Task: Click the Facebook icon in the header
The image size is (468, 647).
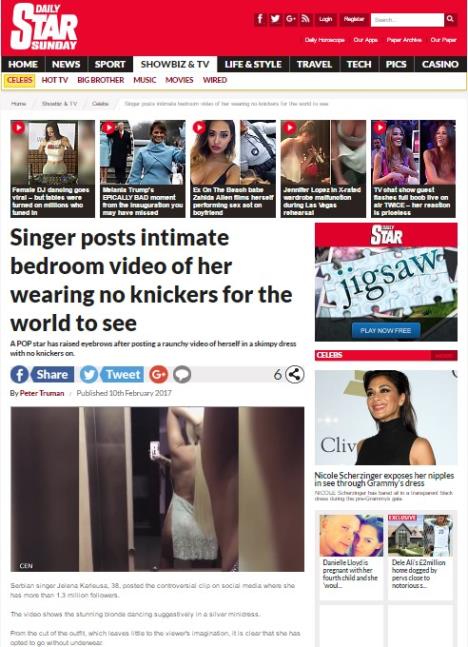Action: [x=260, y=19]
